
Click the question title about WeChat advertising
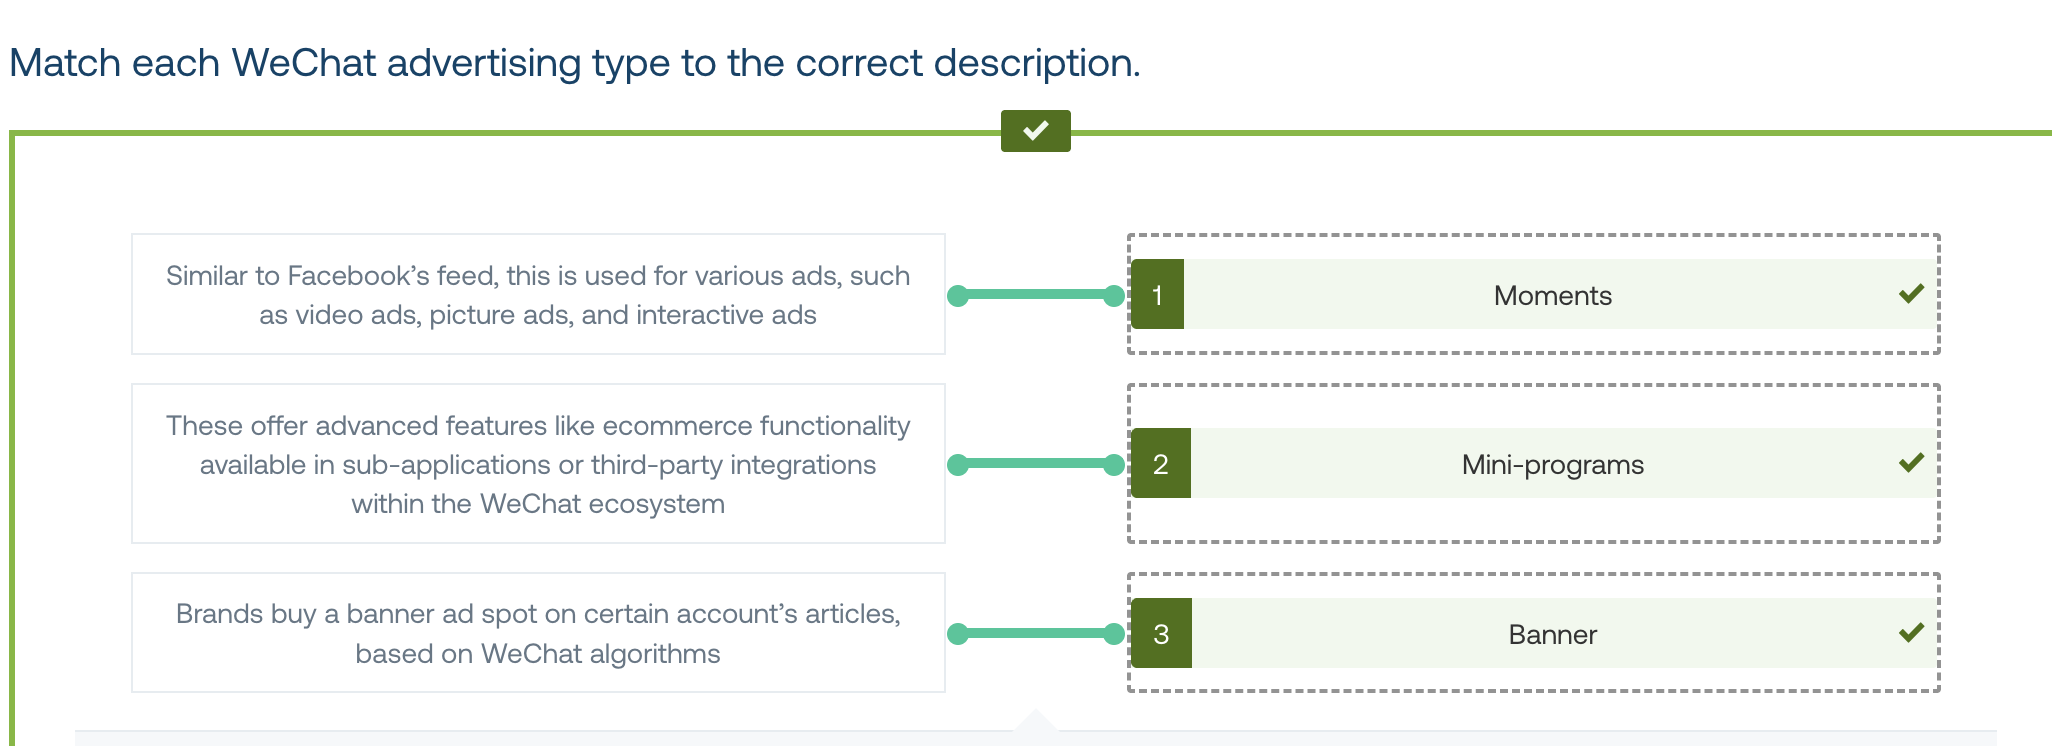coord(575,63)
